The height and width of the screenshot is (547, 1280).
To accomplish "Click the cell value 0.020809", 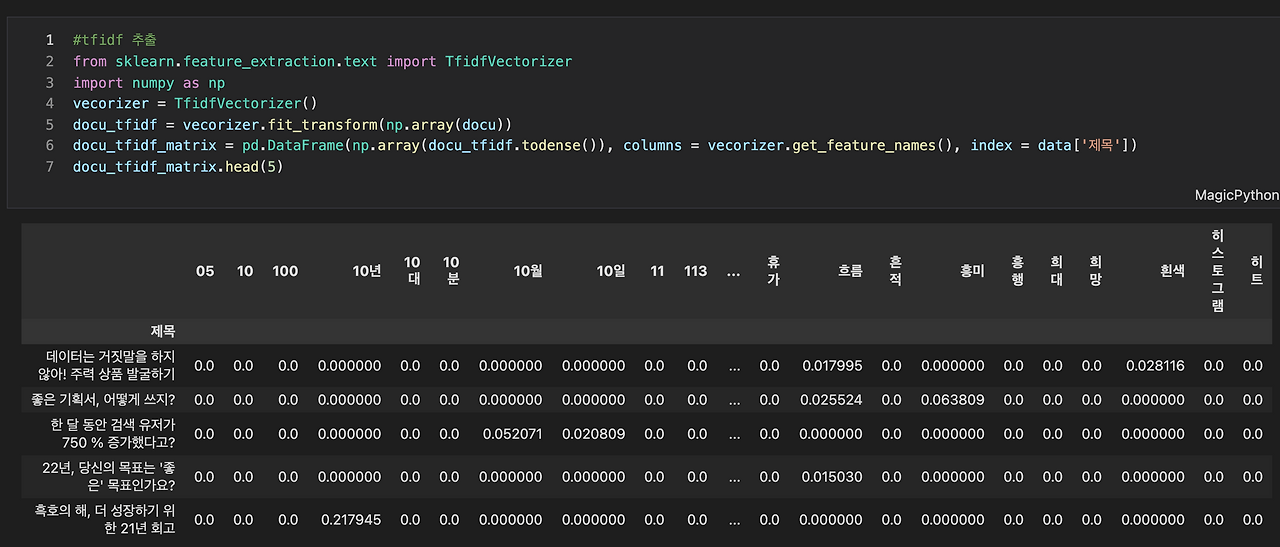I will (x=594, y=433).
